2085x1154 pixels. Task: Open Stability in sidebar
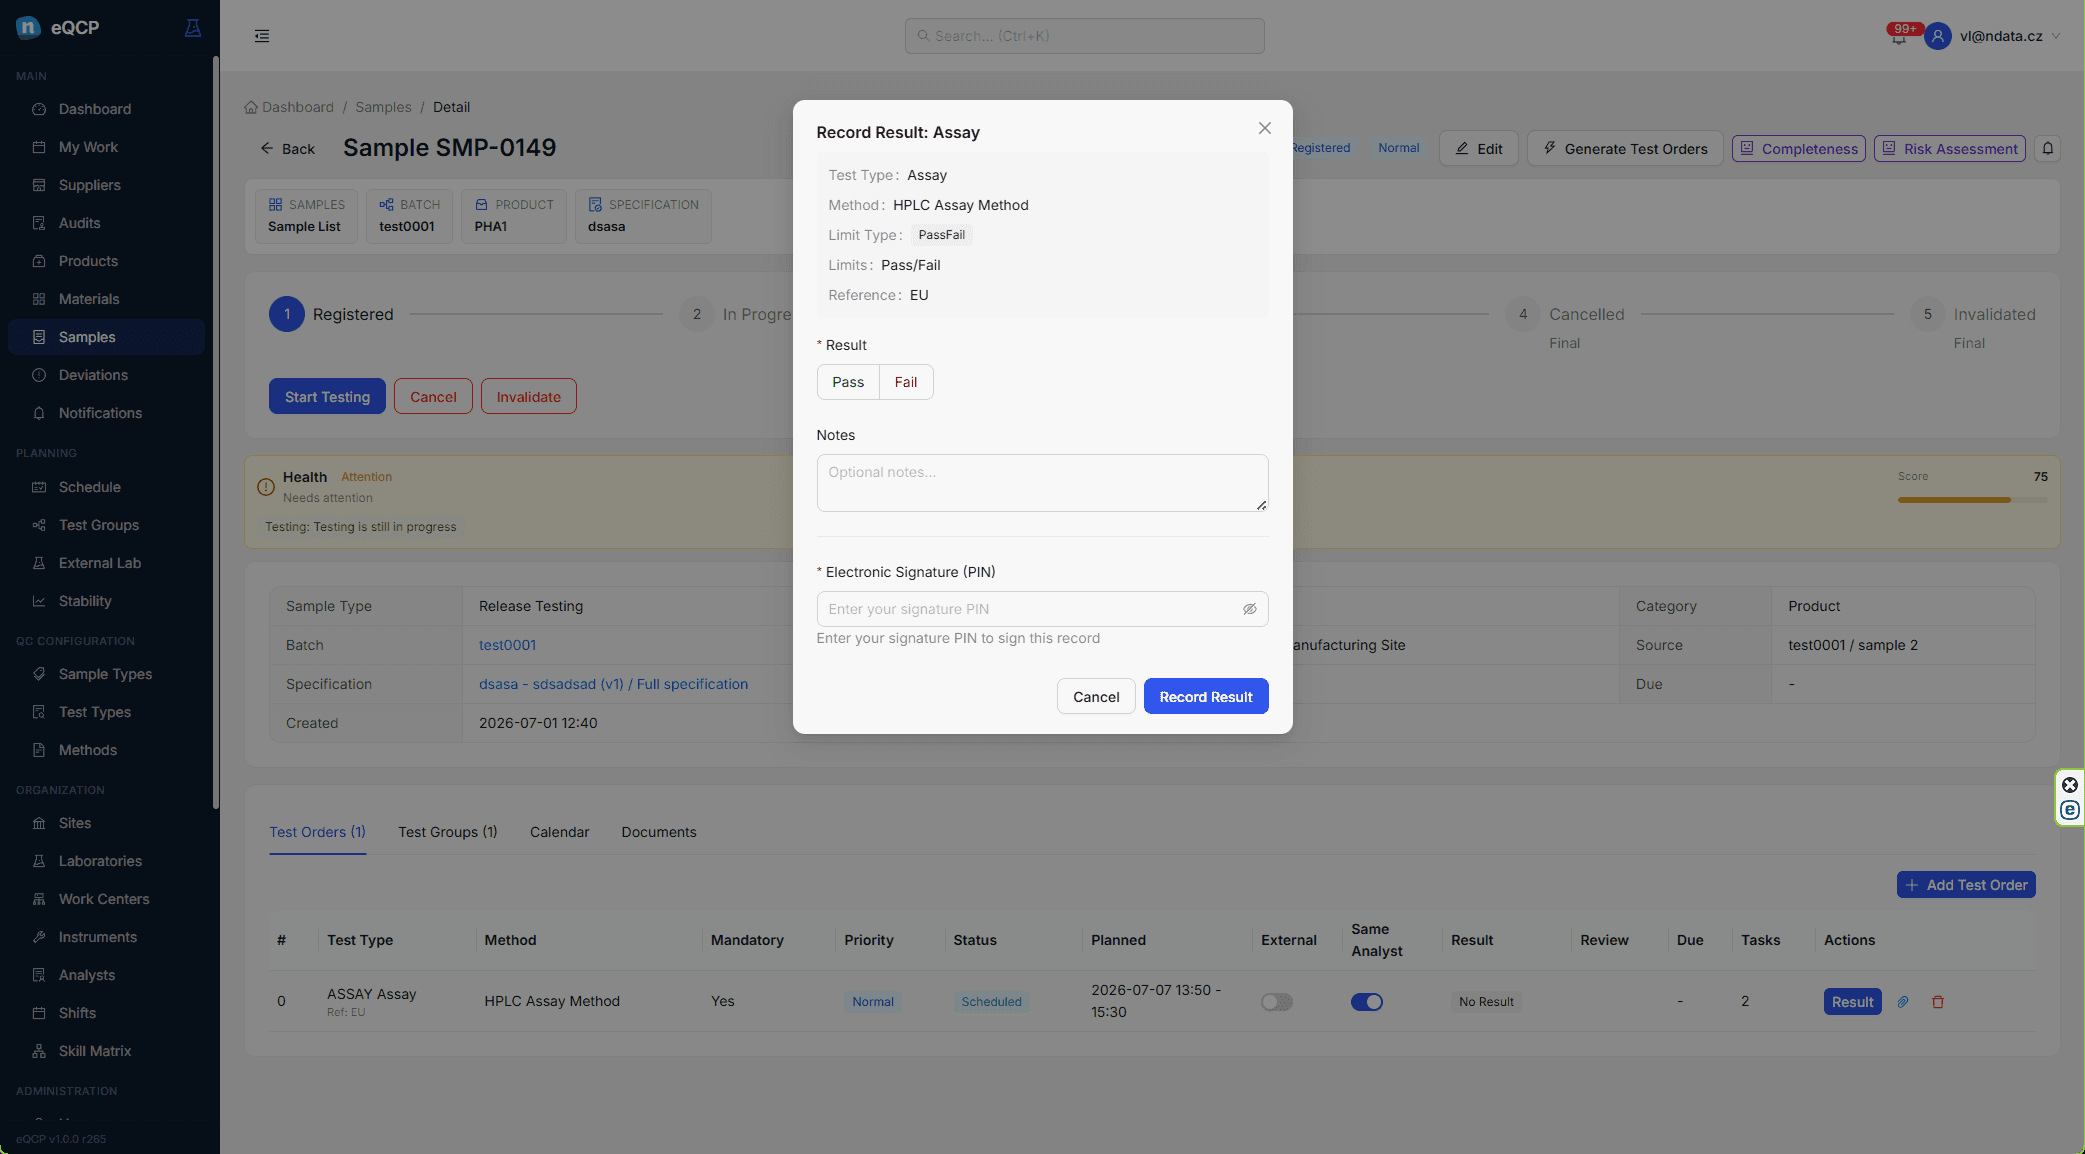click(85, 601)
